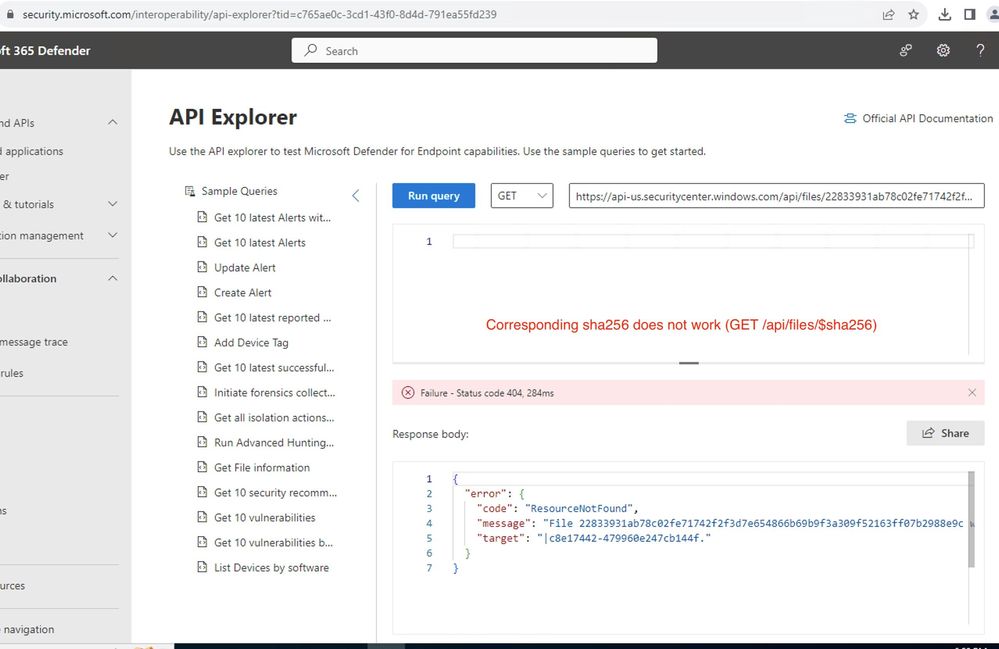Click the API URL input field

[x=776, y=196]
